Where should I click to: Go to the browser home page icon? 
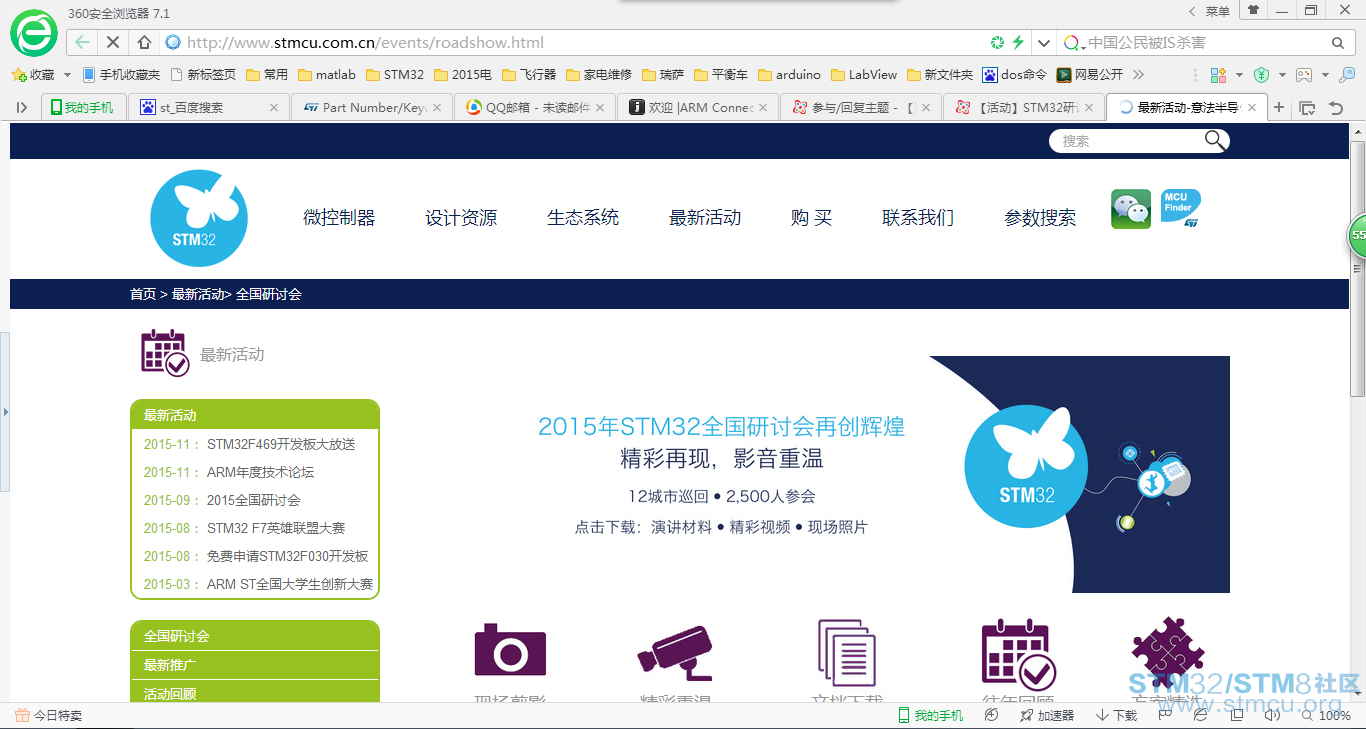[144, 43]
